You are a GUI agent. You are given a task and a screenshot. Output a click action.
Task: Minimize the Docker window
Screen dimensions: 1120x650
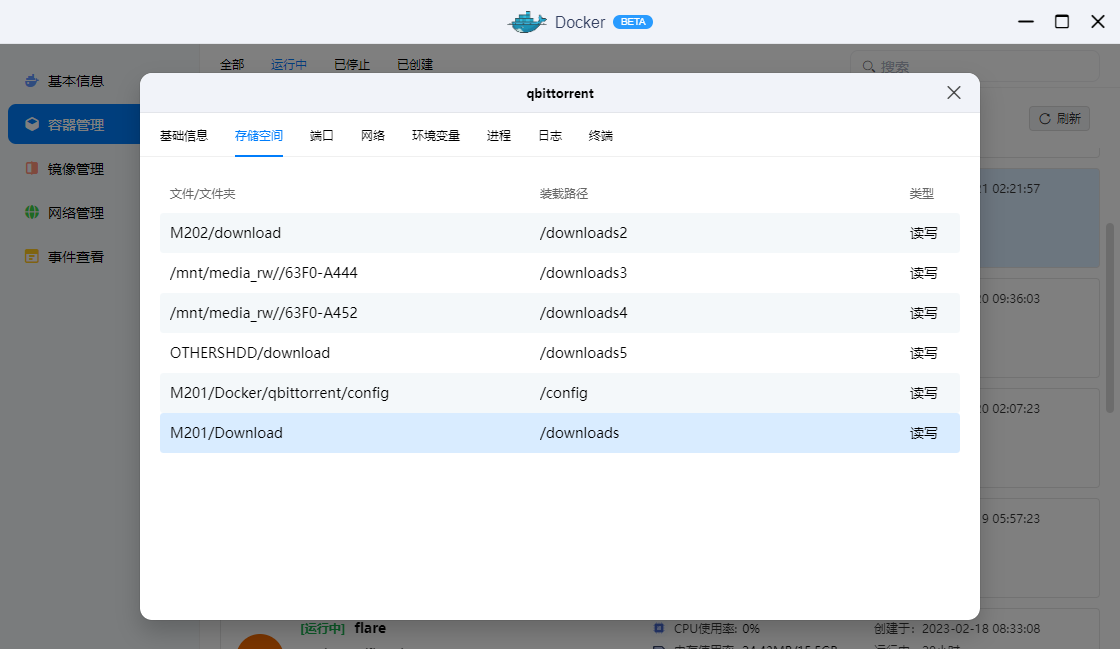(x=1026, y=21)
